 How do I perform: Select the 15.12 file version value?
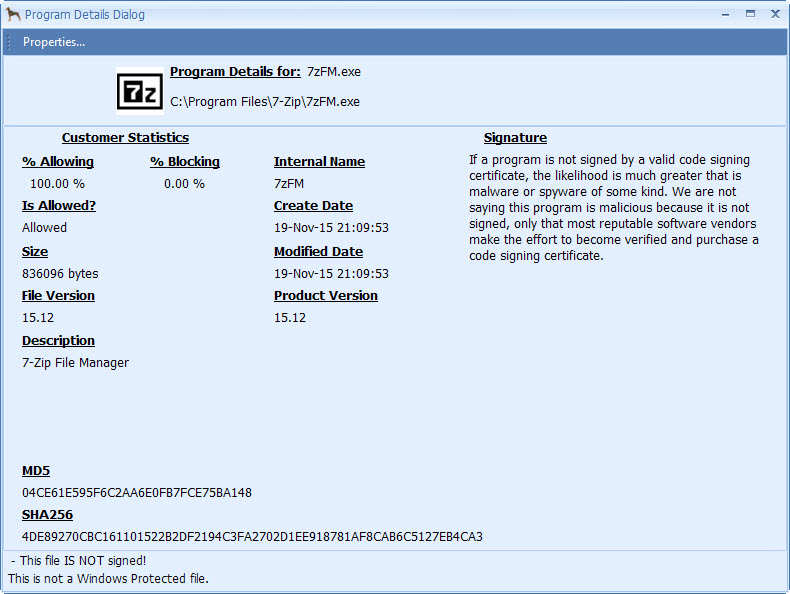click(38, 318)
